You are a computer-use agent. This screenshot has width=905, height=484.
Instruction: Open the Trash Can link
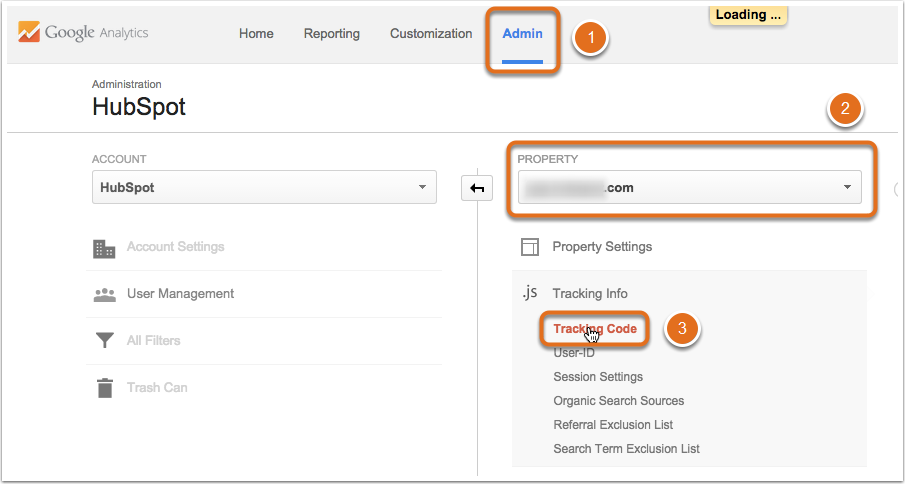(157, 388)
